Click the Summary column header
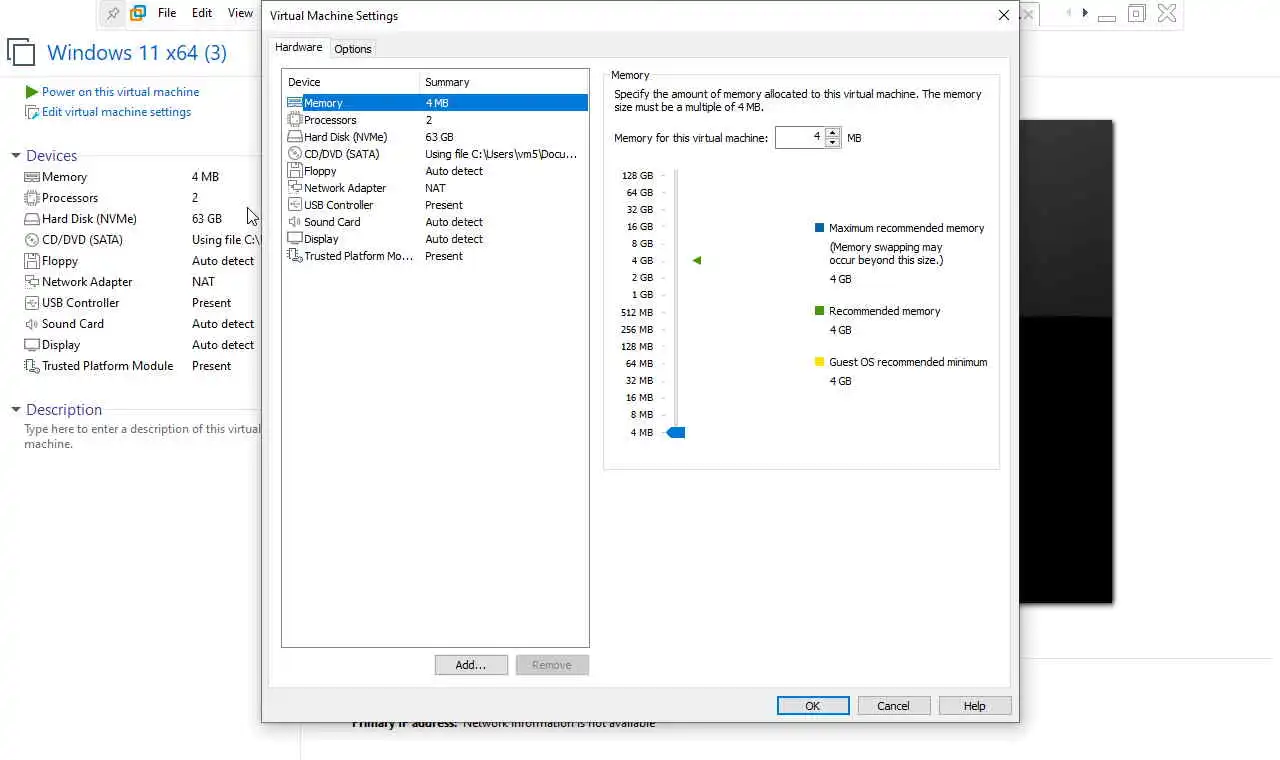The image size is (1280, 760). 504,82
